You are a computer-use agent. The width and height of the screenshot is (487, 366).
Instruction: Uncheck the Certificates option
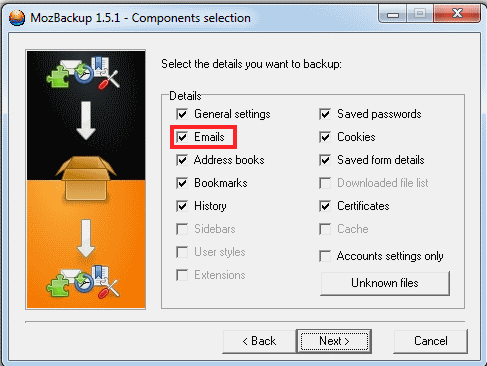(325, 206)
